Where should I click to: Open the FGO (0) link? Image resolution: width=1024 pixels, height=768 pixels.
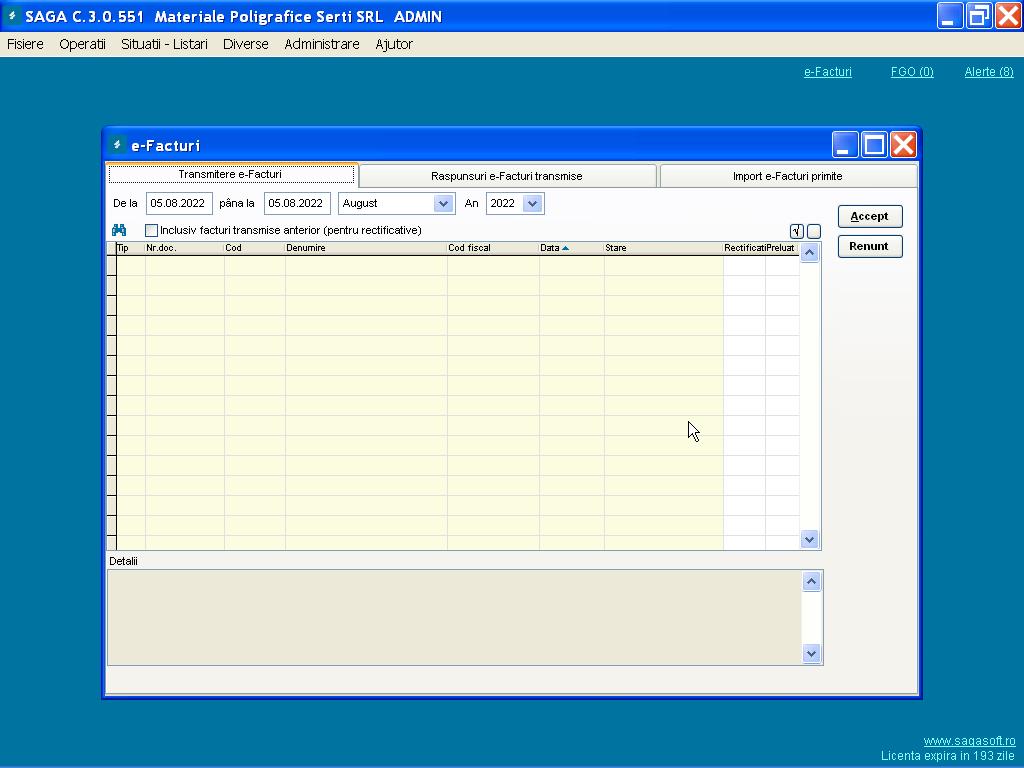[912, 72]
